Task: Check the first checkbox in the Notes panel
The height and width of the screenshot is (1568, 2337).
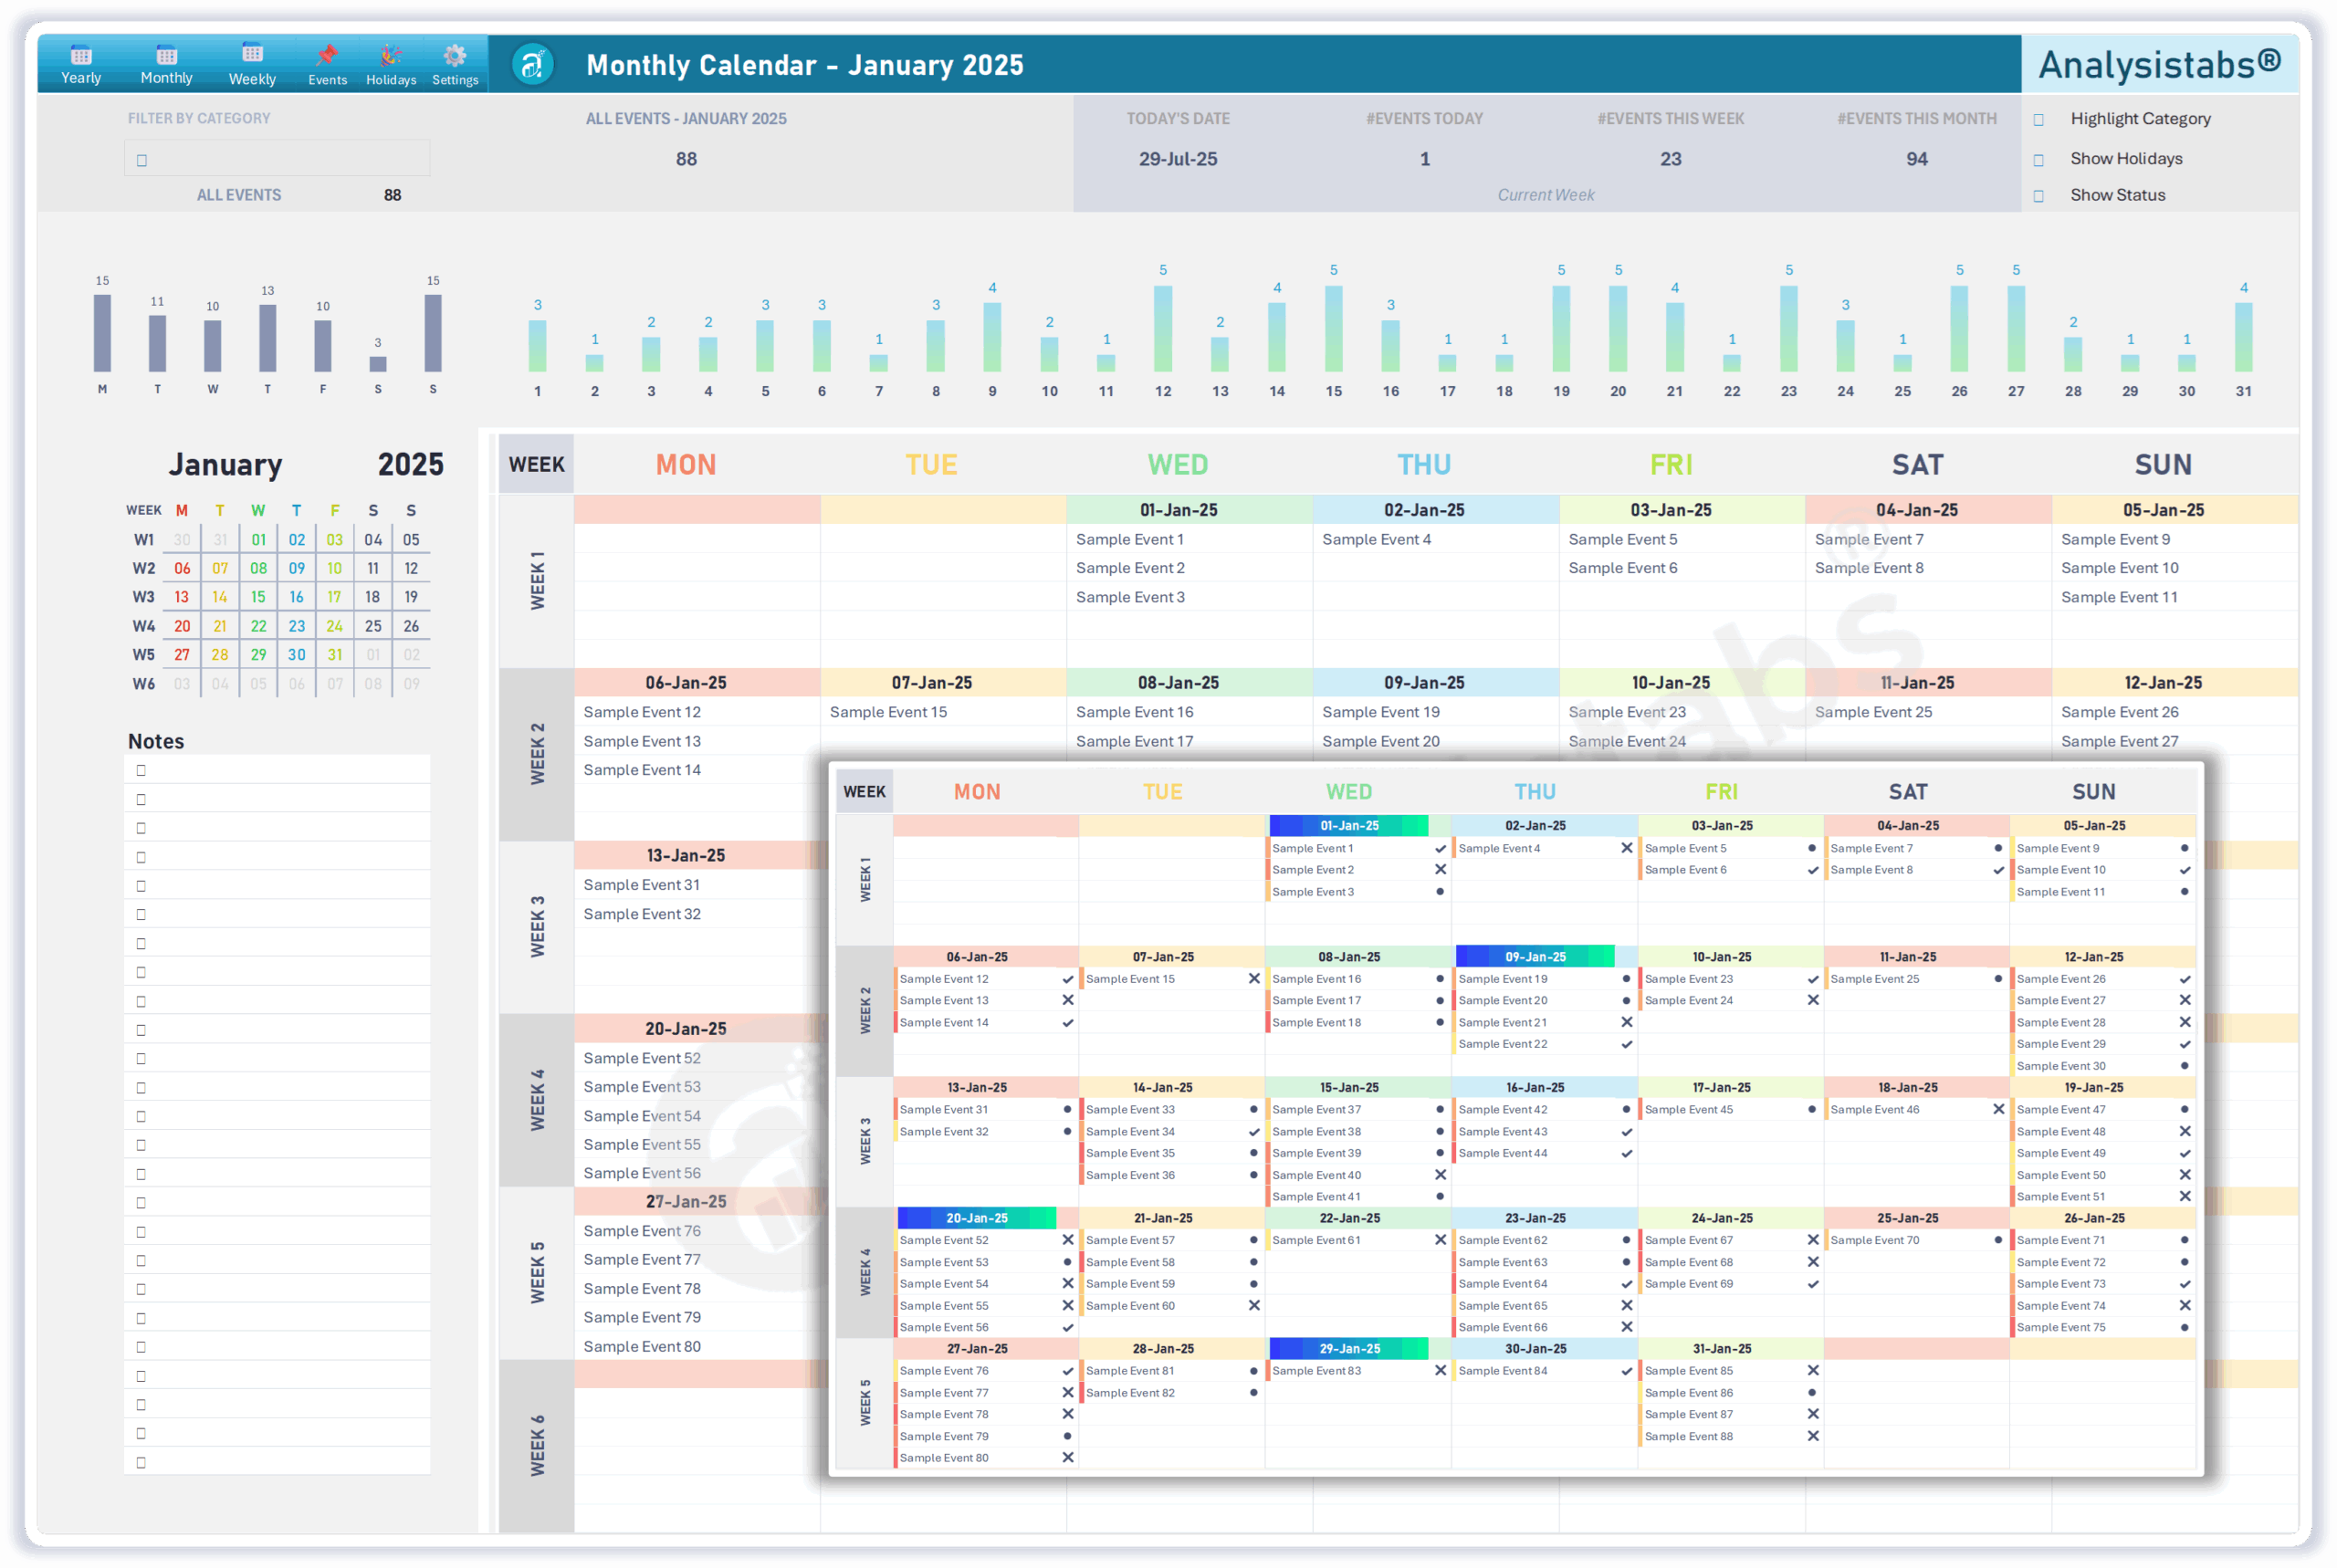Action: 141,770
